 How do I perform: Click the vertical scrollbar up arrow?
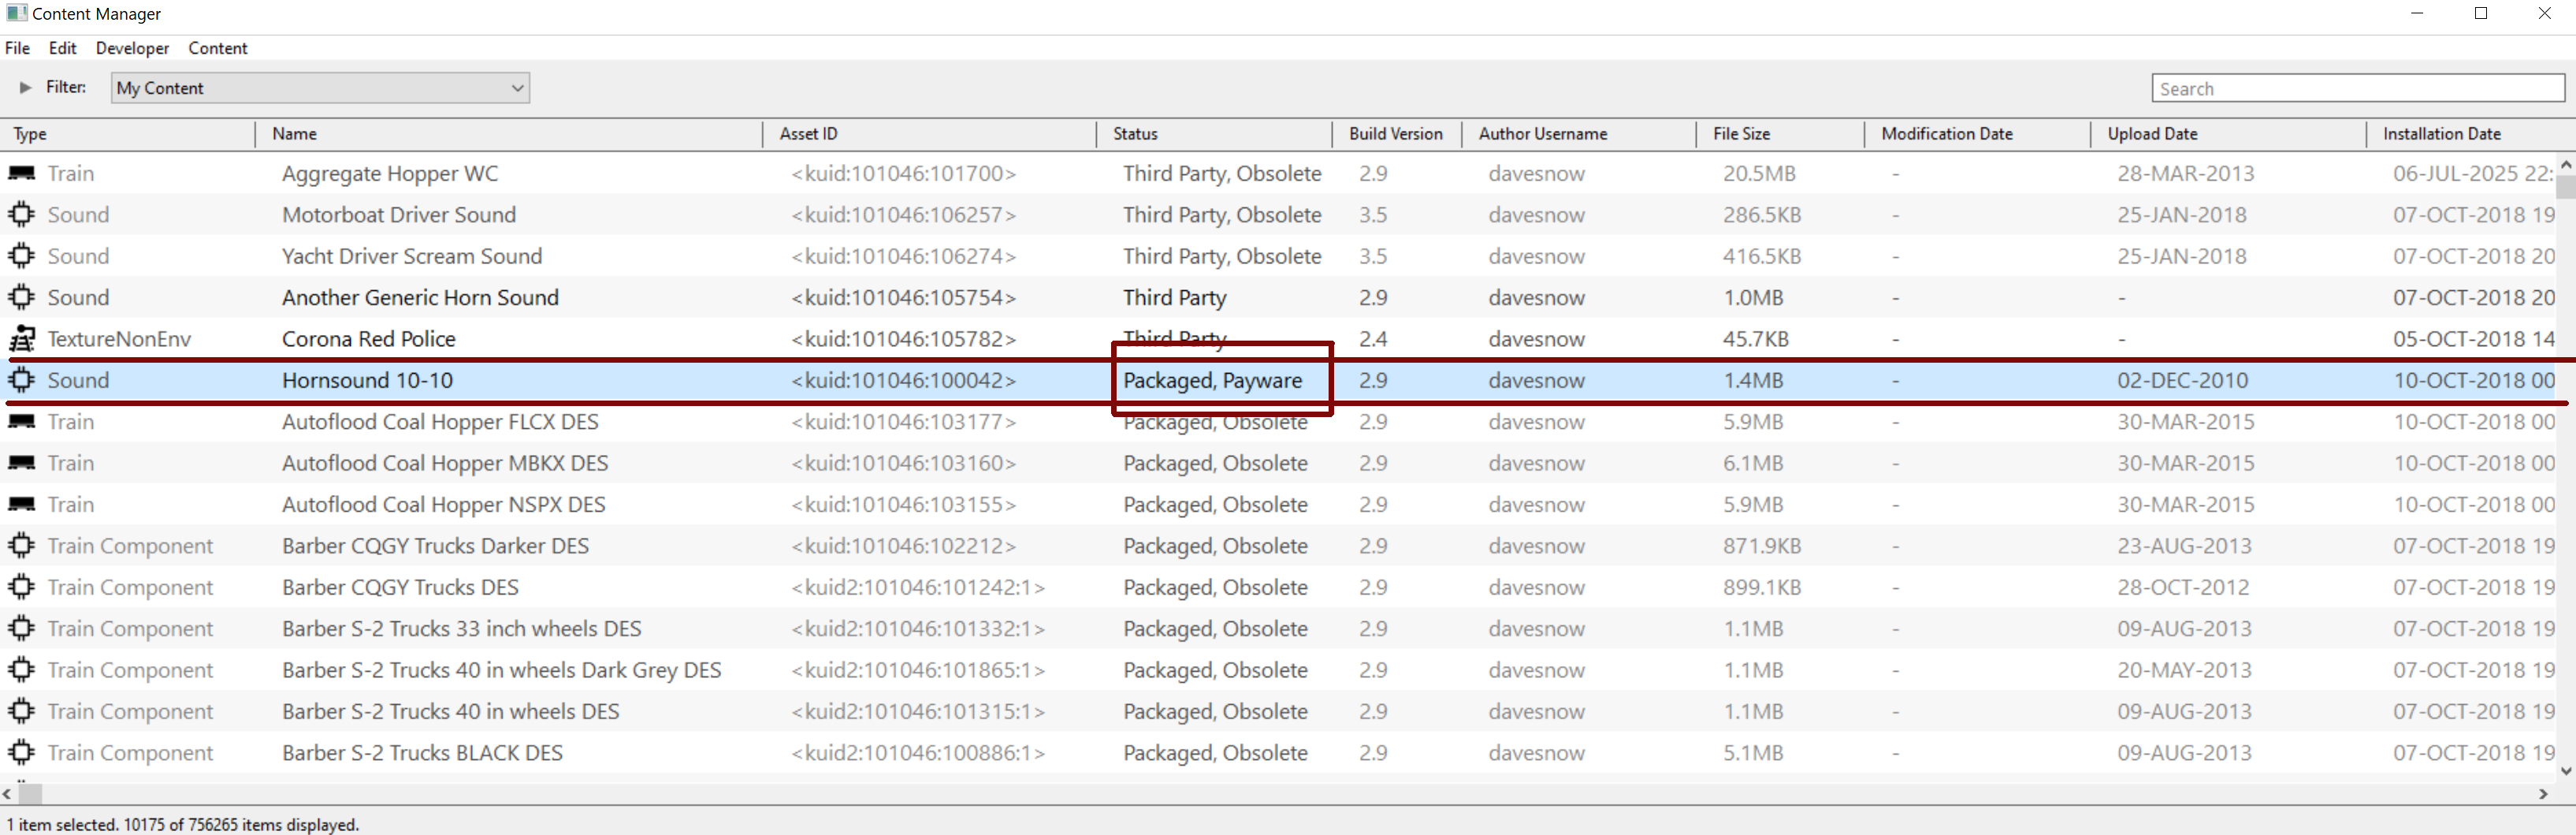coord(2565,165)
